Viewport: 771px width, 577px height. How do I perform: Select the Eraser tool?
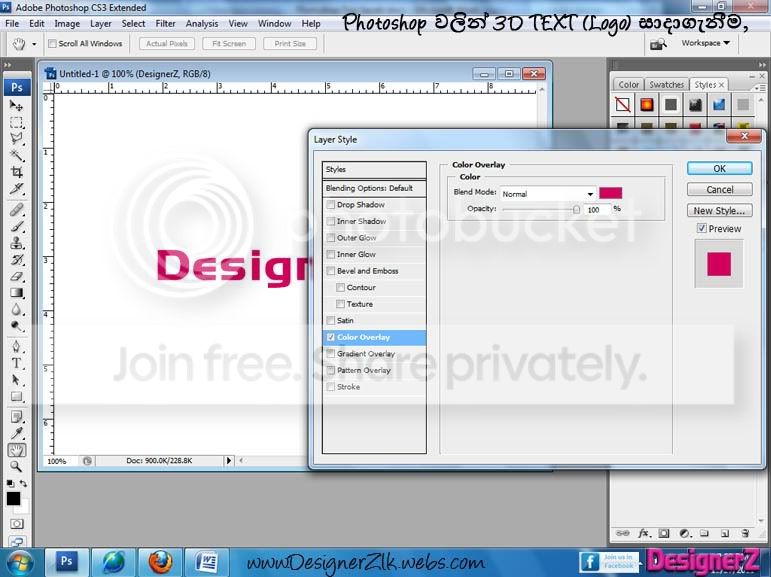point(16,276)
